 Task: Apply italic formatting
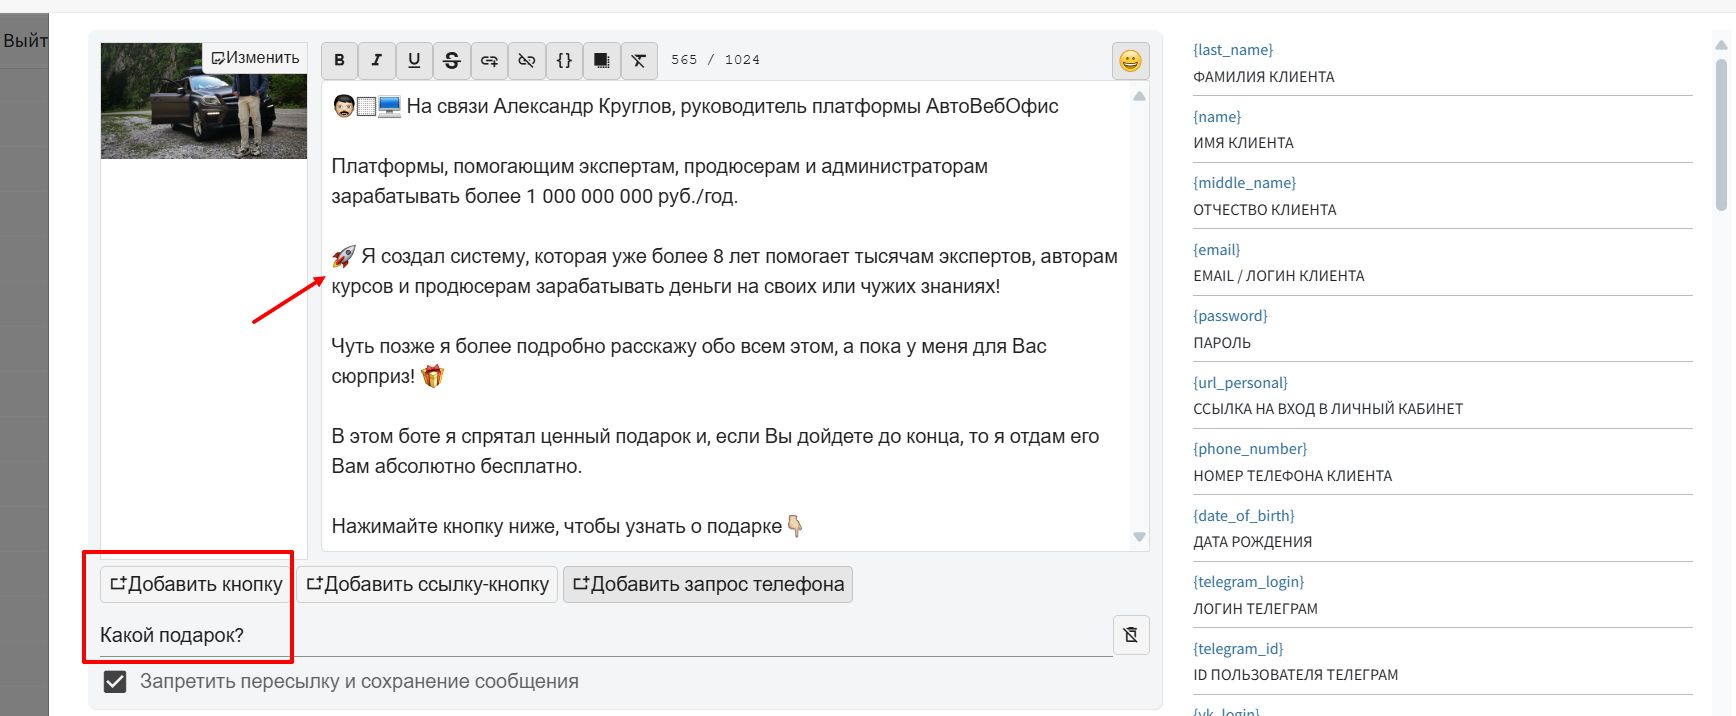pos(377,60)
